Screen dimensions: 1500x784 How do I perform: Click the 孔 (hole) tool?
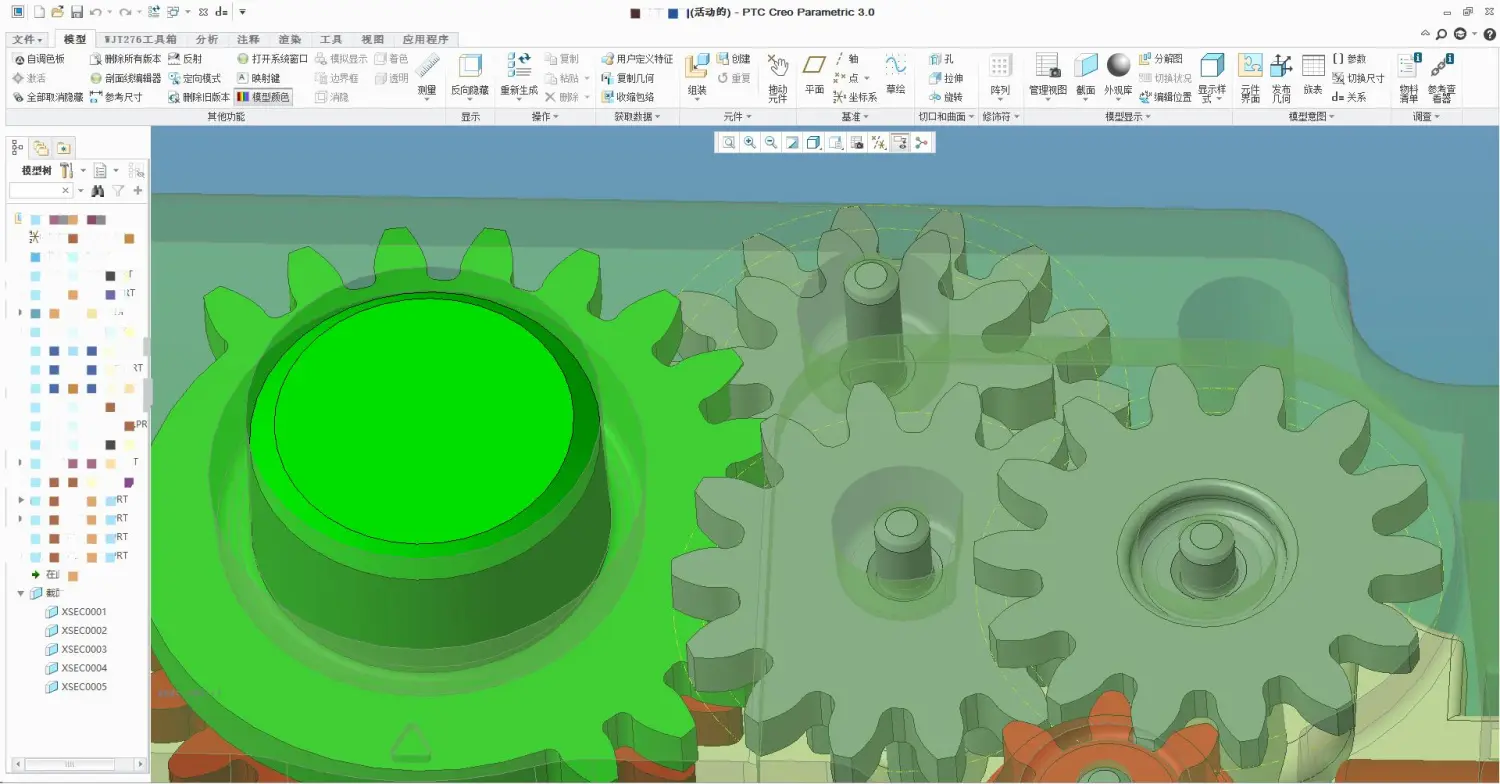coord(941,59)
